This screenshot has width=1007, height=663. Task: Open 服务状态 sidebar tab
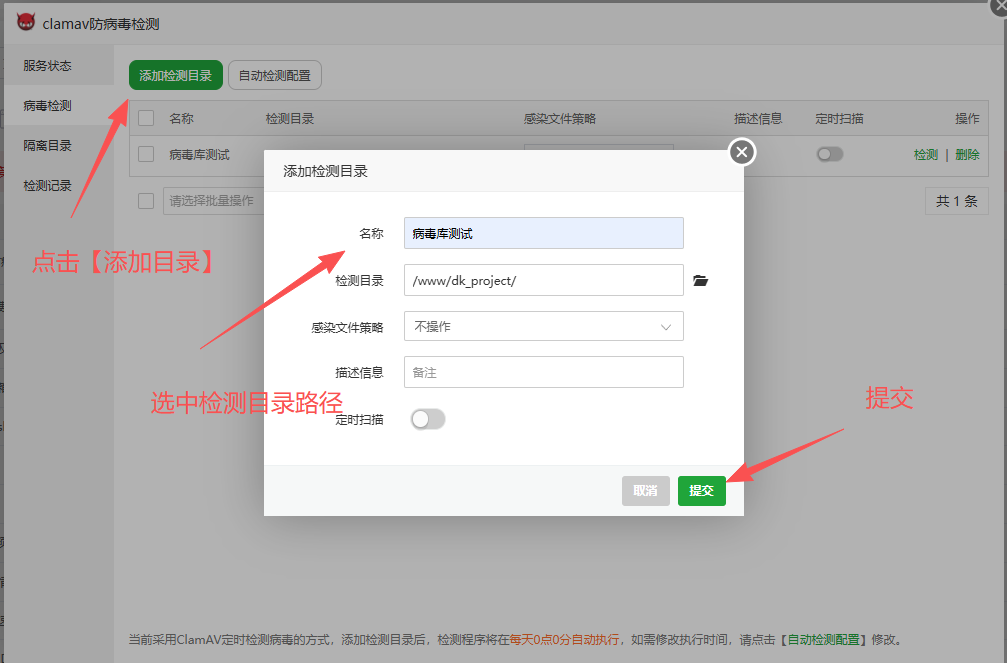click(48, 66)
